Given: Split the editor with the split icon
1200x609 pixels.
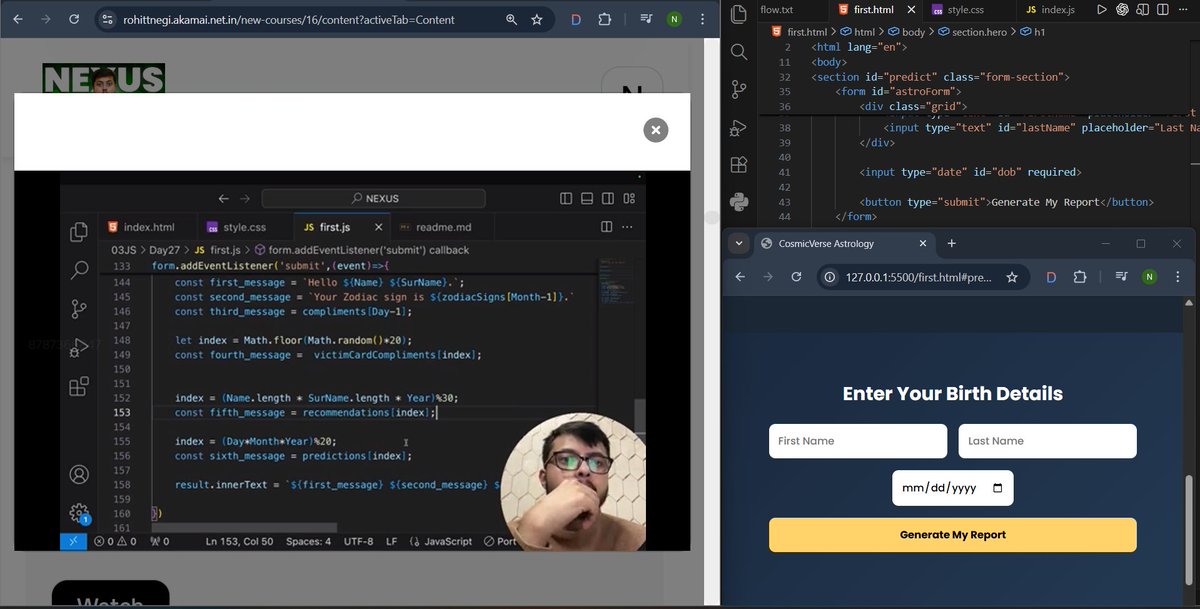Looking at the screenshot, I should pos(1162,9).
